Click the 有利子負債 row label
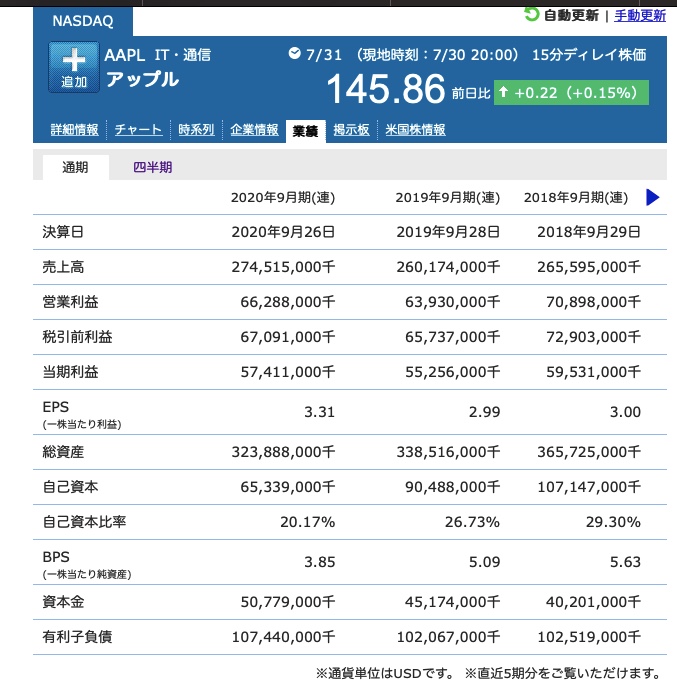Image resolution: width=677 pixels, height=694 pixels. 77,637
